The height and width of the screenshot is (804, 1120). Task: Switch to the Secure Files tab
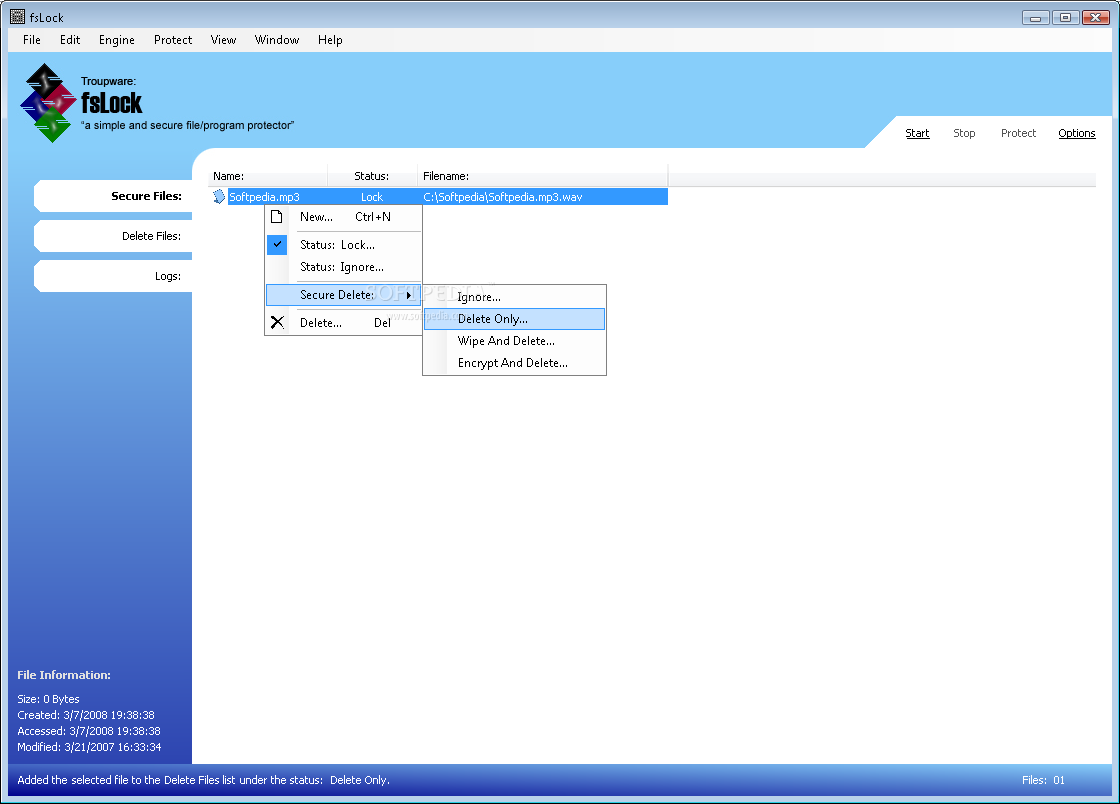pyautogui.click(x=113, y=196)
